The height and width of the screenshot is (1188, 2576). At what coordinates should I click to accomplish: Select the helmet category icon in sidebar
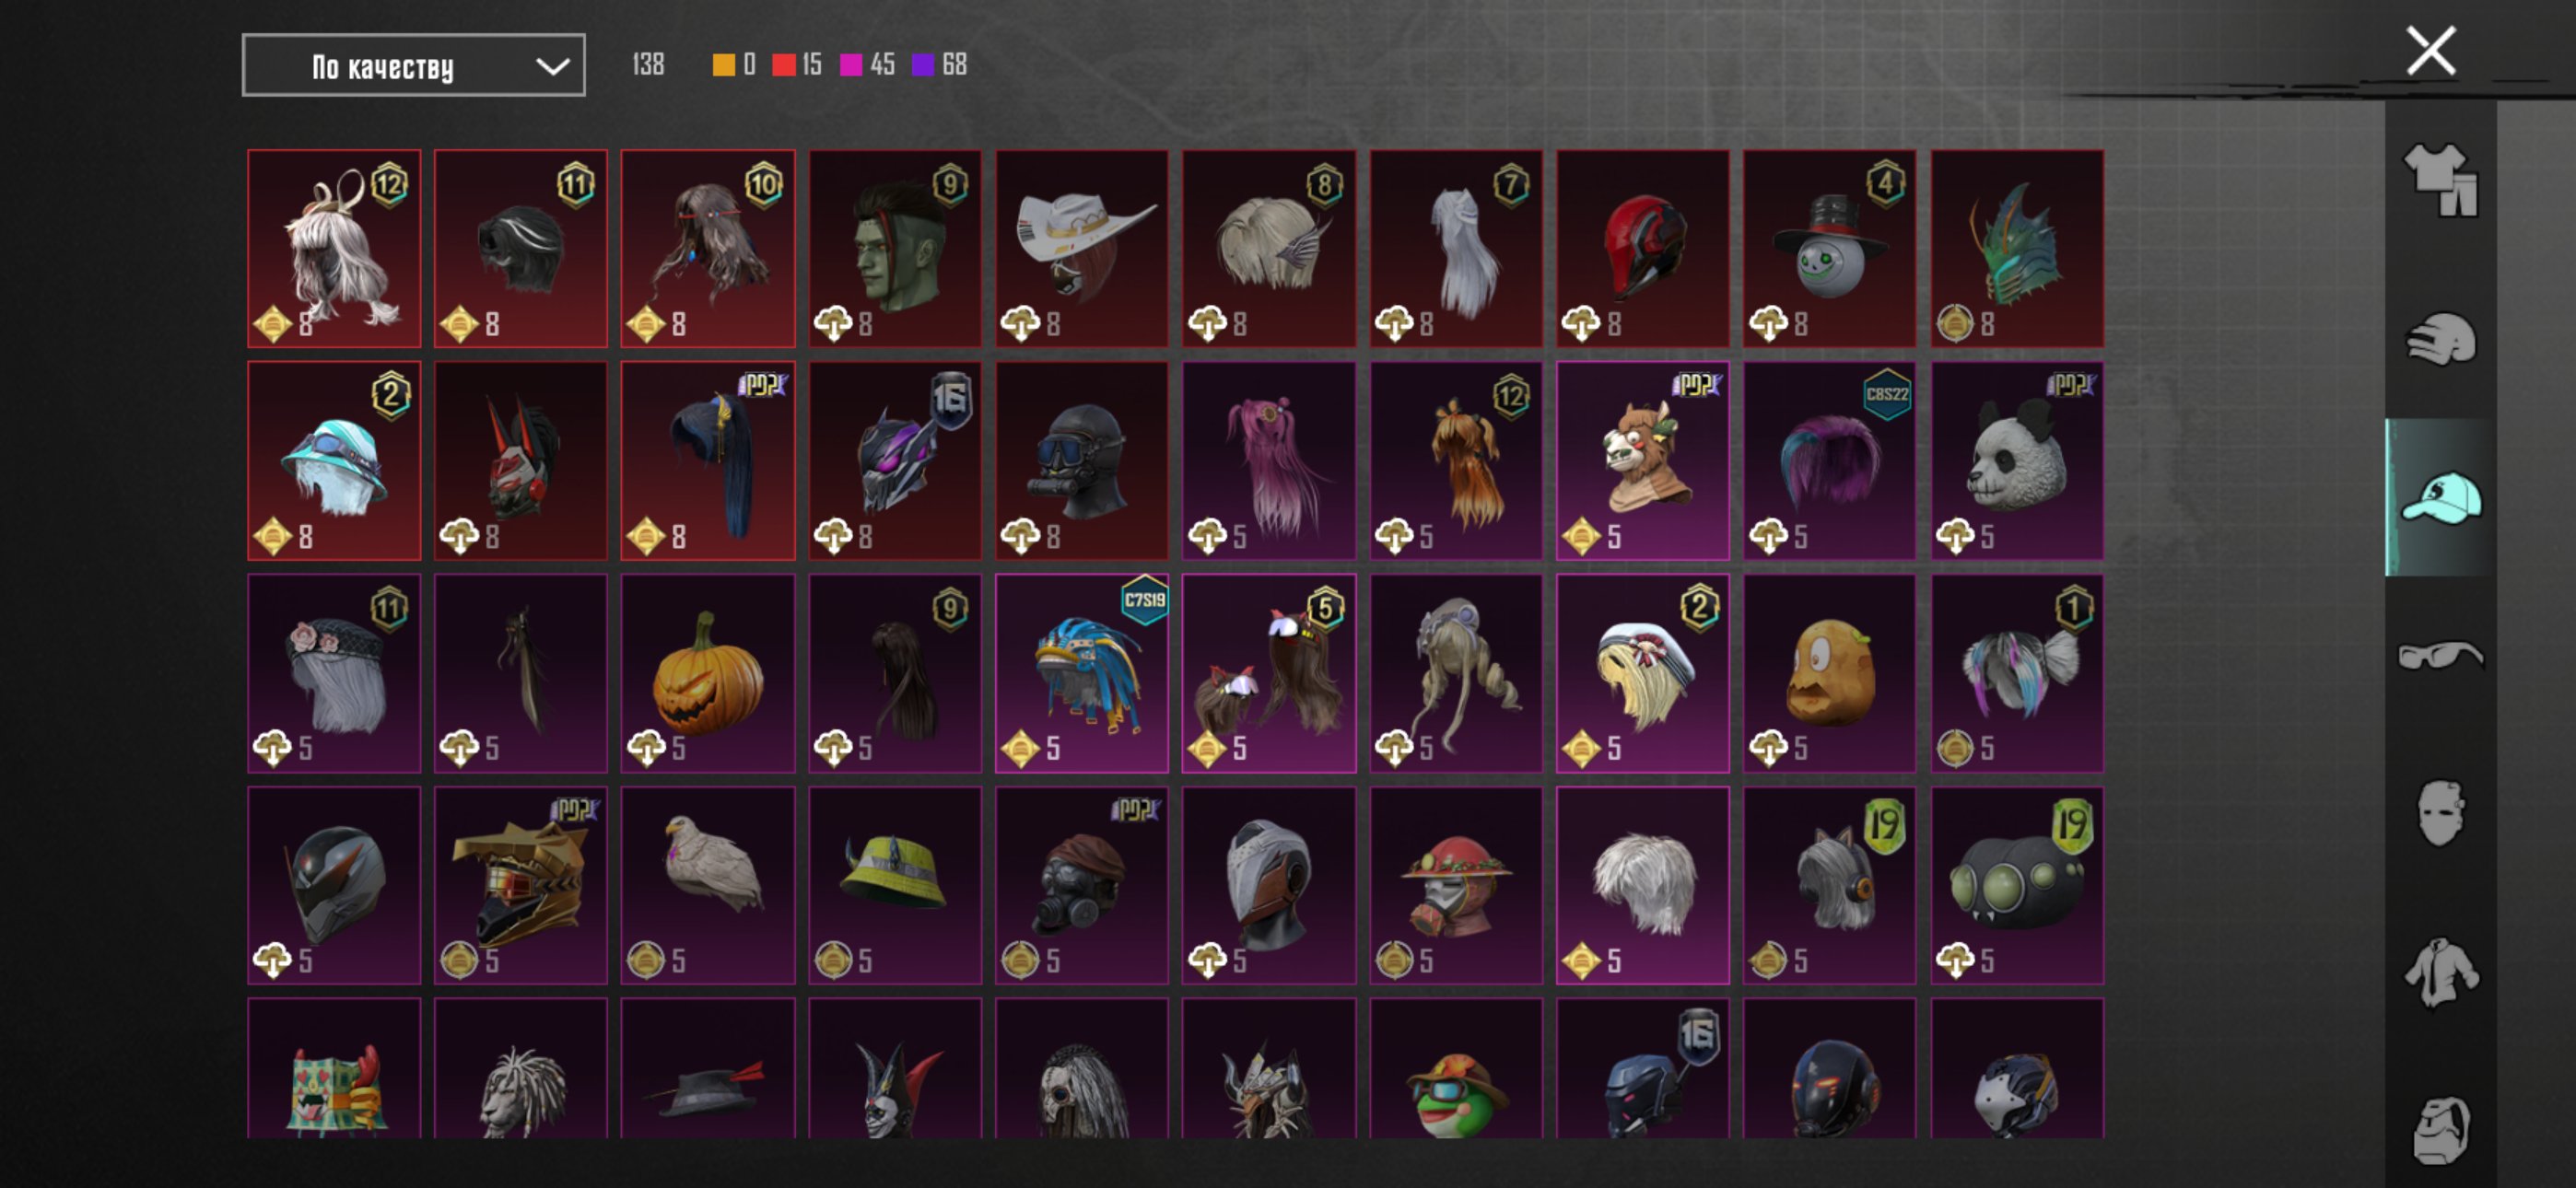(2440, 338)
